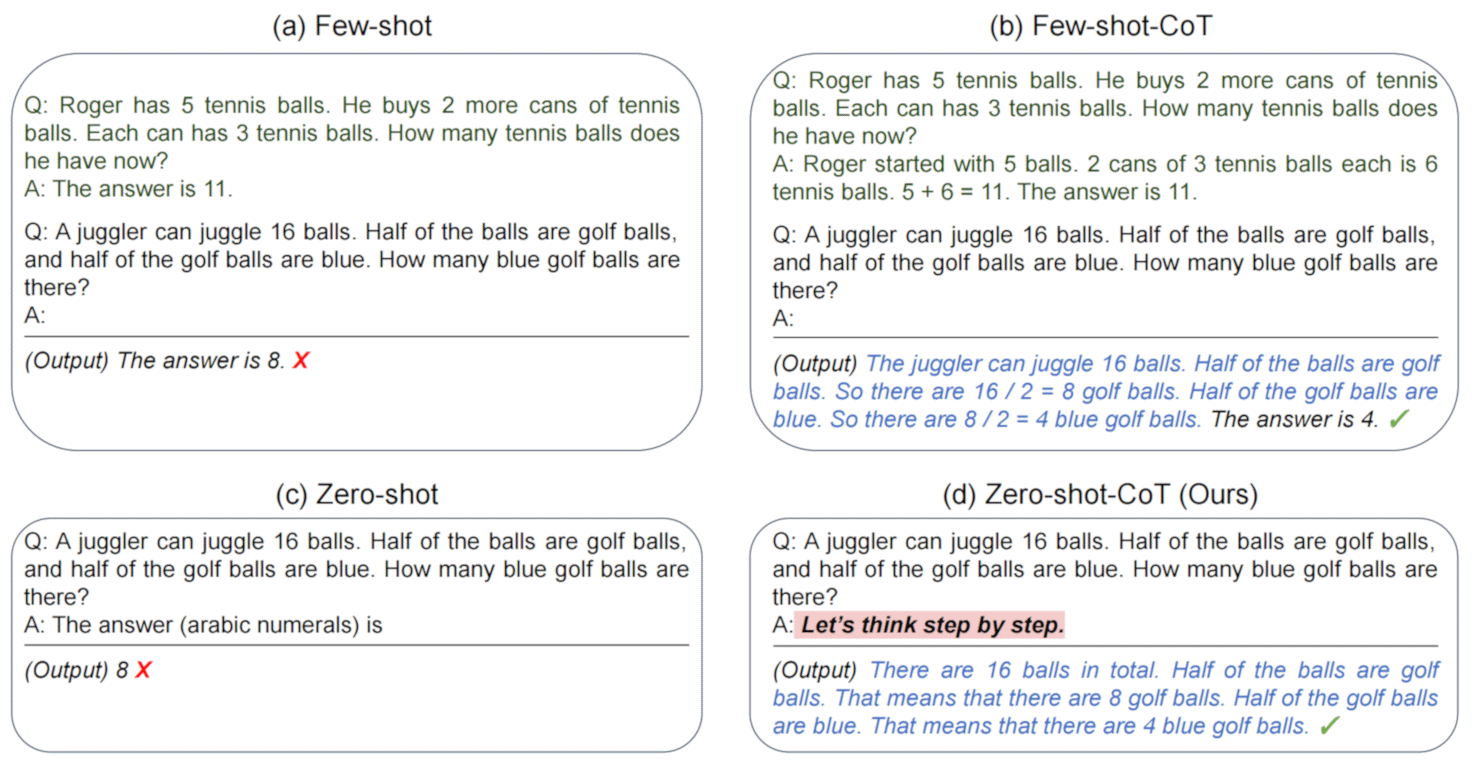Click the "(d) Zero-shot-CoT (Ours)" heading
This screenshot has width=1480, height=760.
[1100, 495]
